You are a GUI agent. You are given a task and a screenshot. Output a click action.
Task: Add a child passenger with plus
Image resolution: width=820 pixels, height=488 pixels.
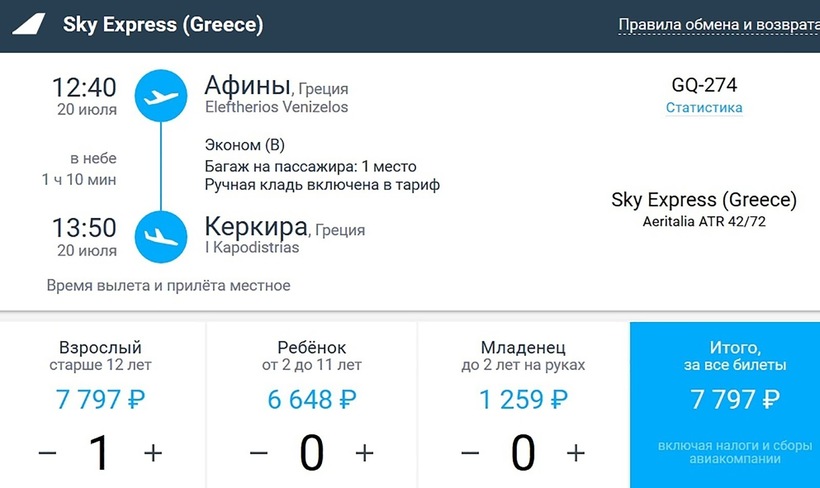(364, 453)
